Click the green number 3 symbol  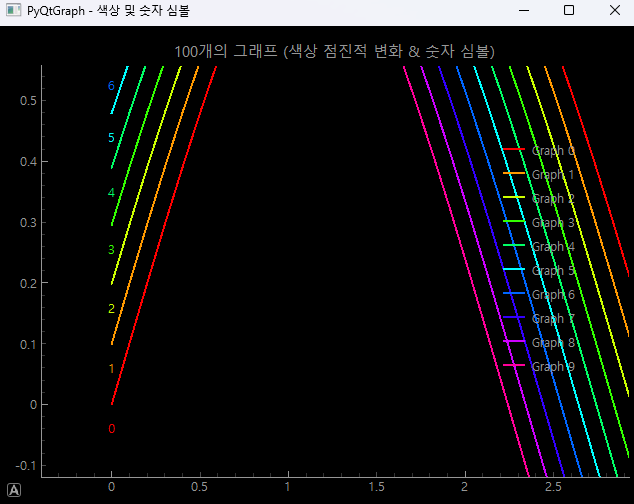(112, 250)
